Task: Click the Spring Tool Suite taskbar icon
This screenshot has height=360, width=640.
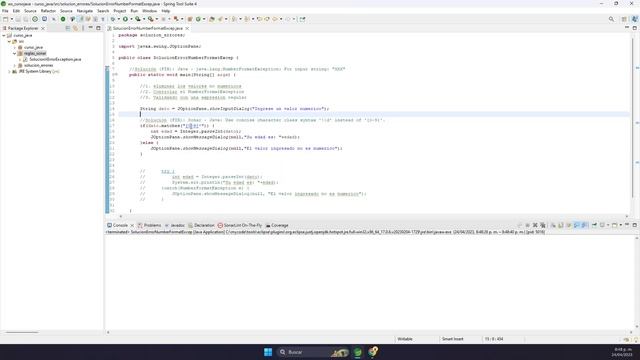Action: pos(358,352)
